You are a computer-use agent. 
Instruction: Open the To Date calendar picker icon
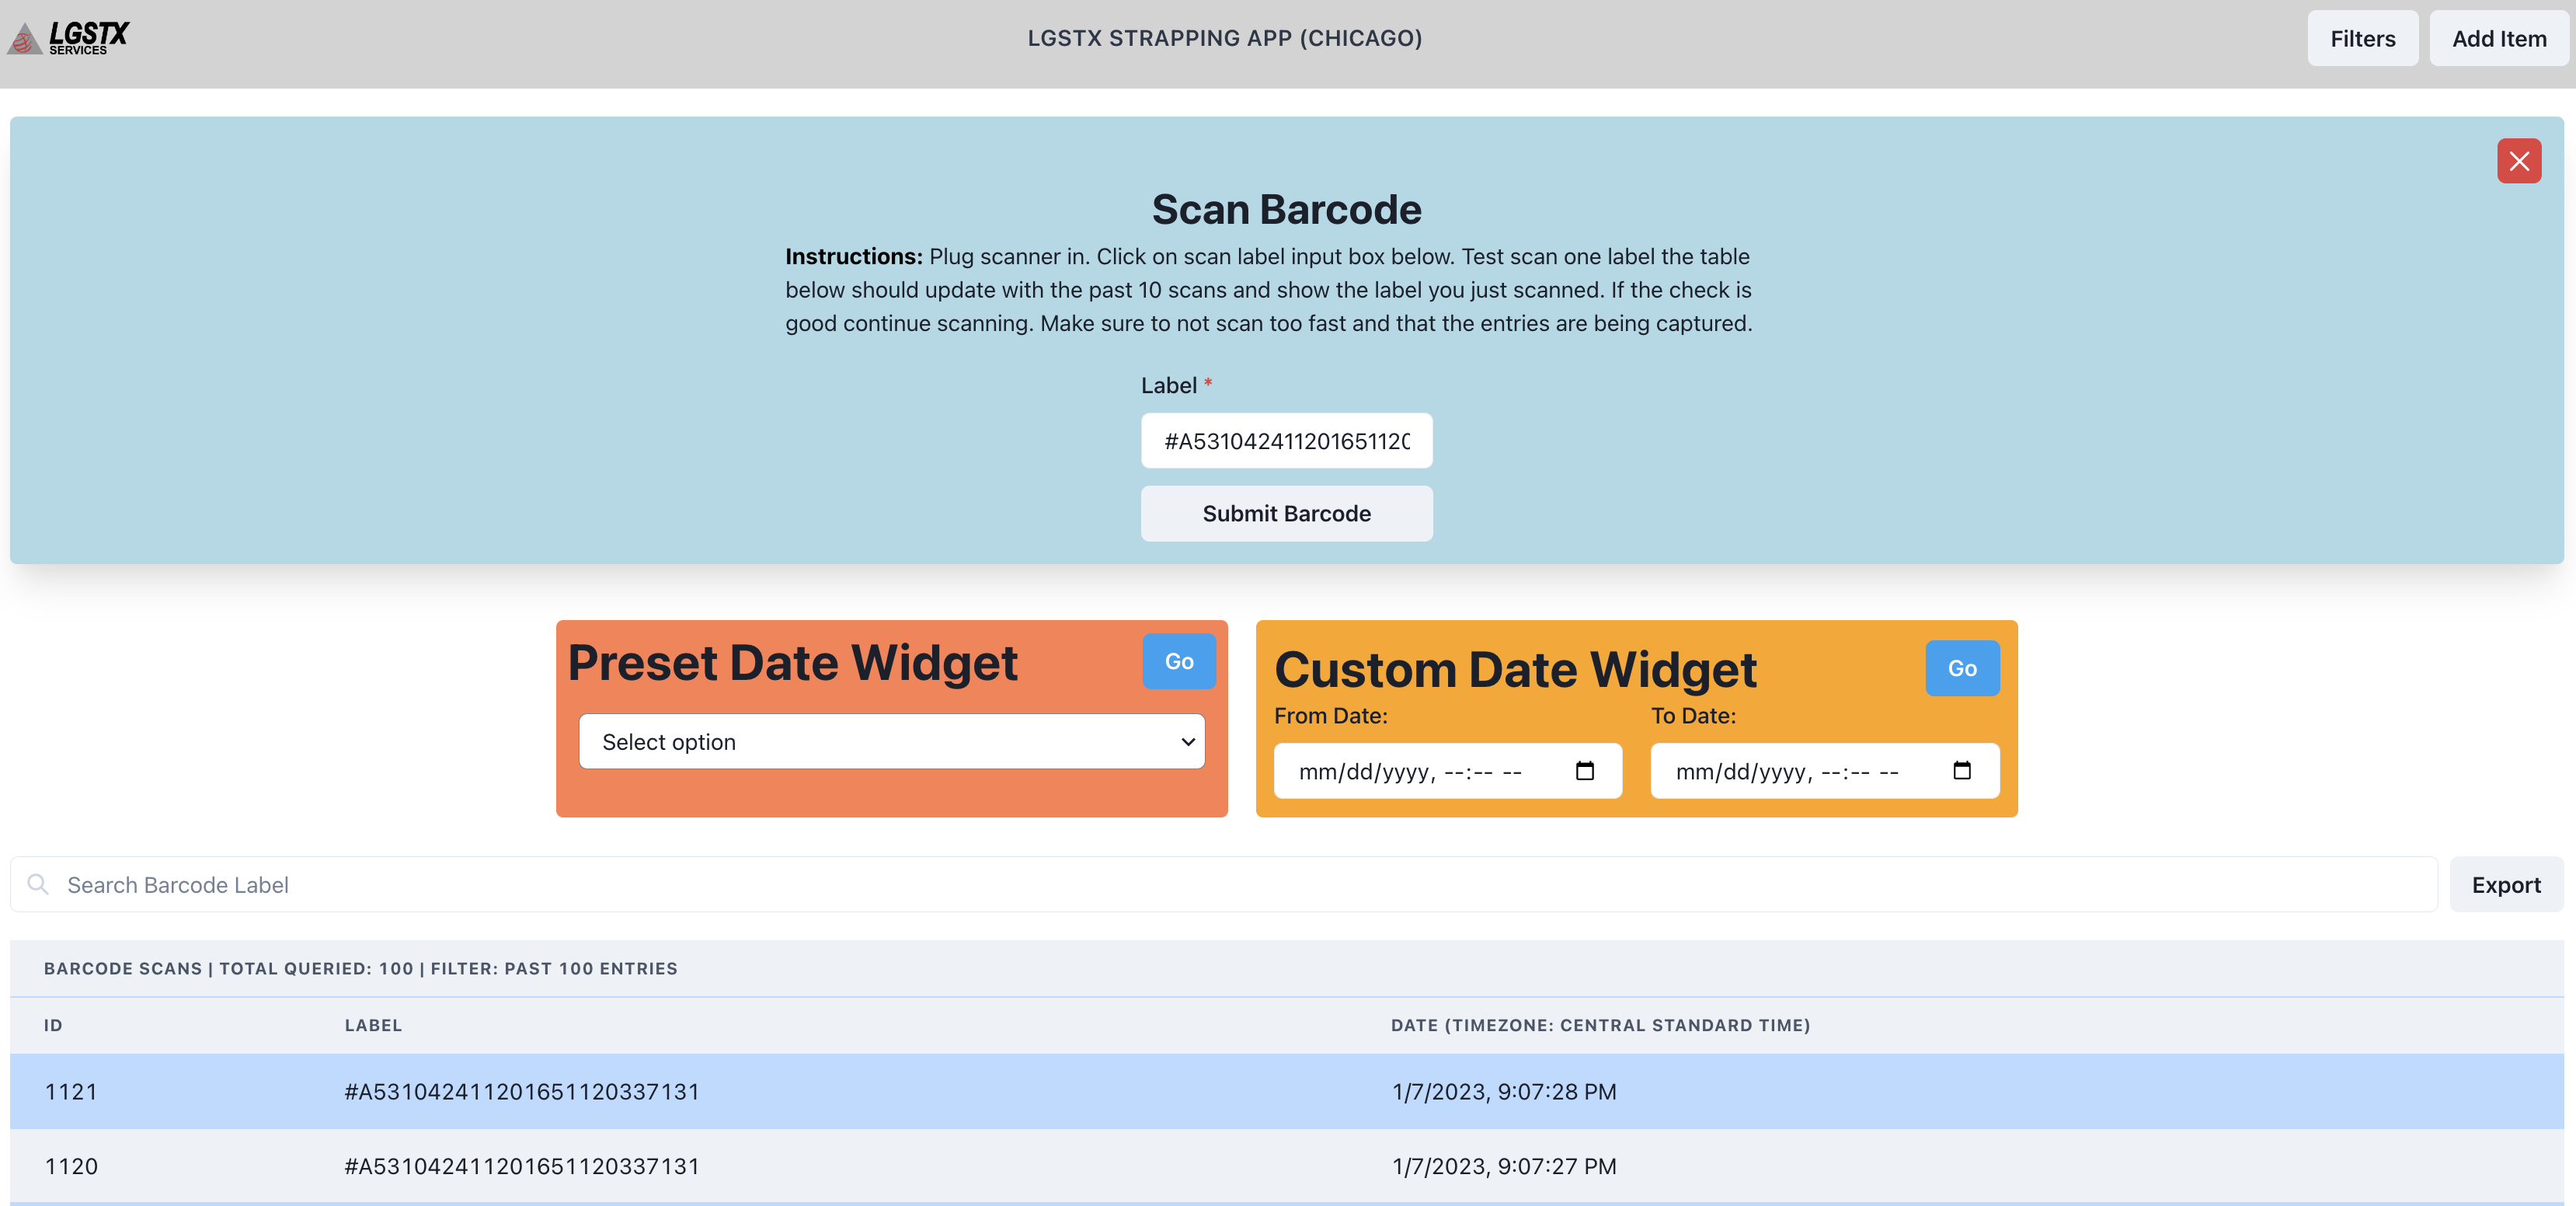coord(1962,771)
